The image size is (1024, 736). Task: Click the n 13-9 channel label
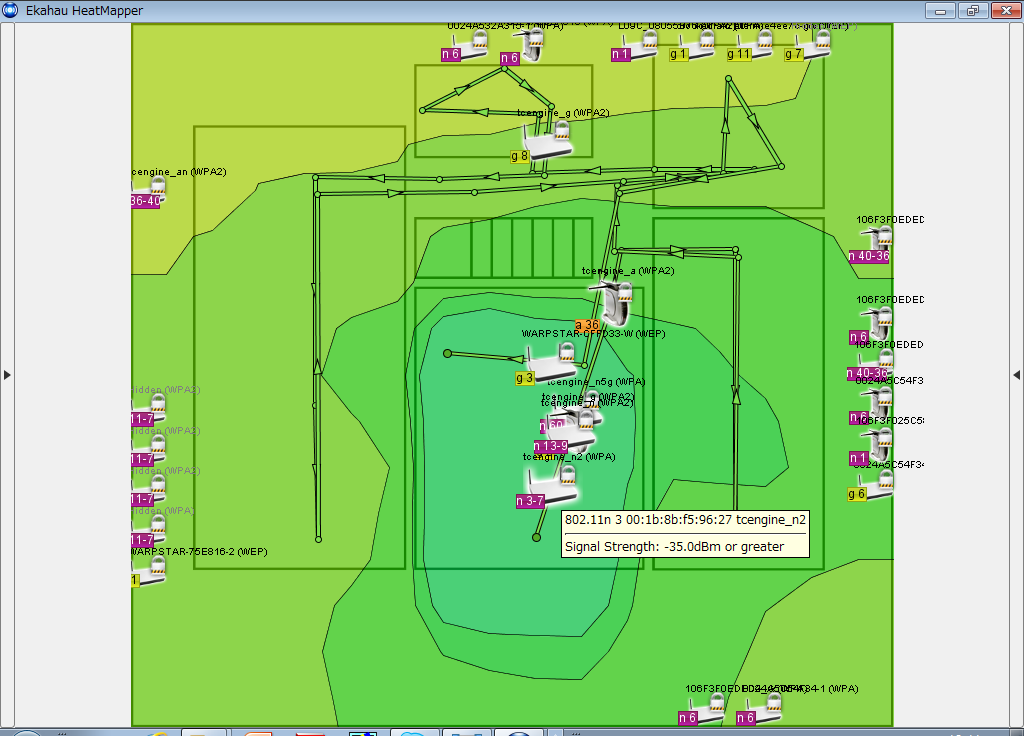pyautogui.click(x=551, y=446)
